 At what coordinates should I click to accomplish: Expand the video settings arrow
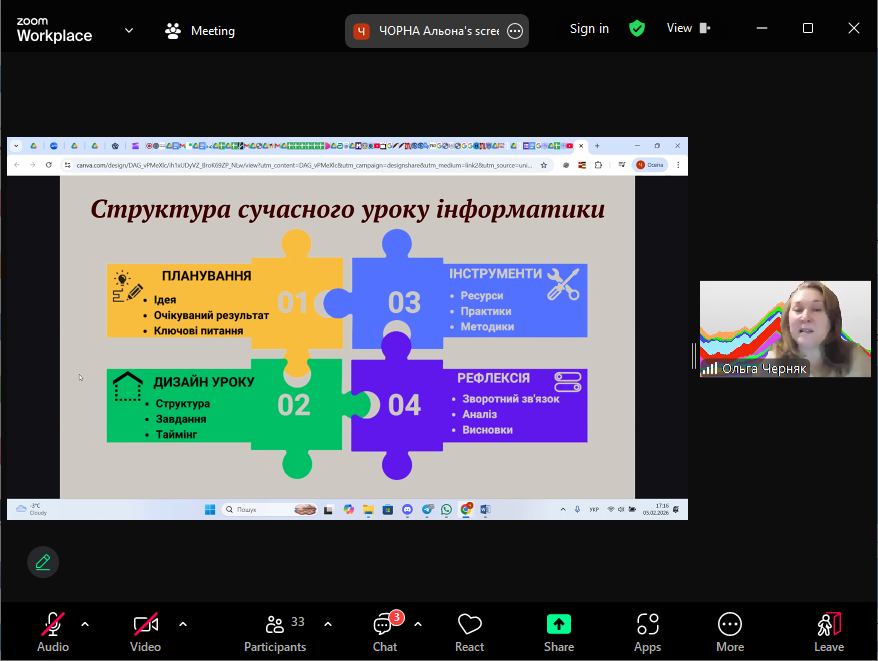click(x=183, y=624)
